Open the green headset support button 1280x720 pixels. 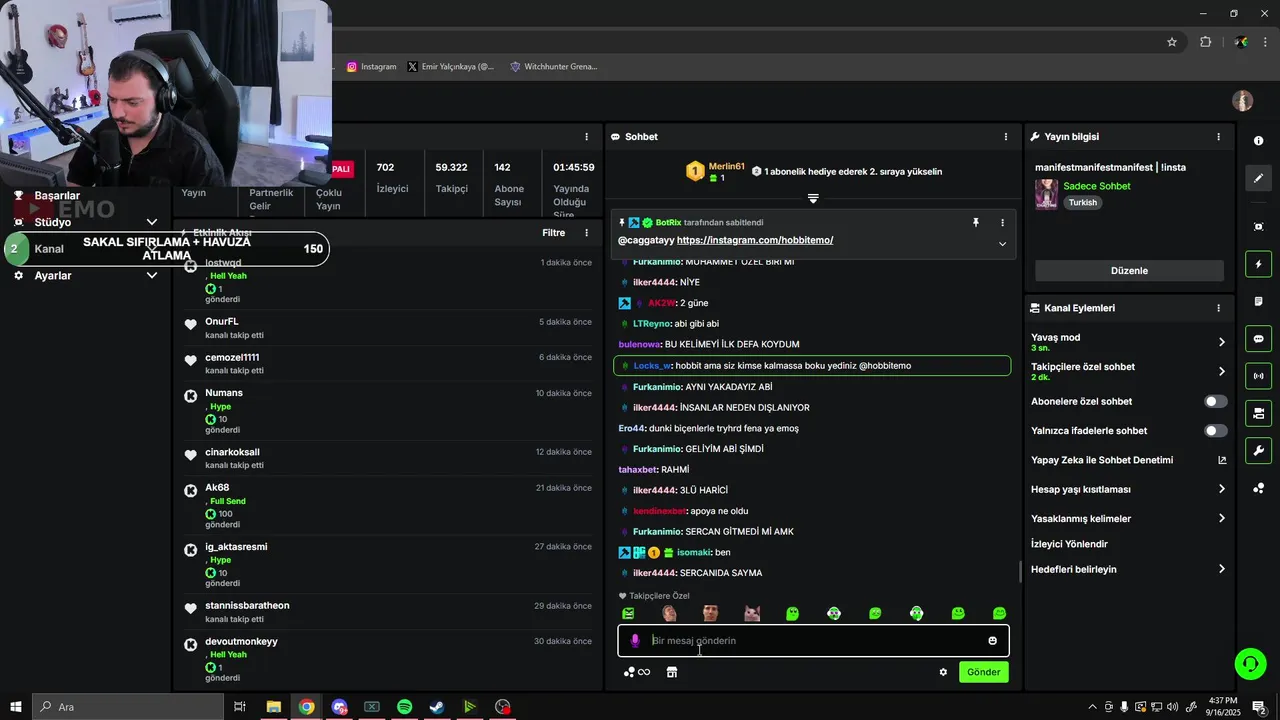(1249, 663)
